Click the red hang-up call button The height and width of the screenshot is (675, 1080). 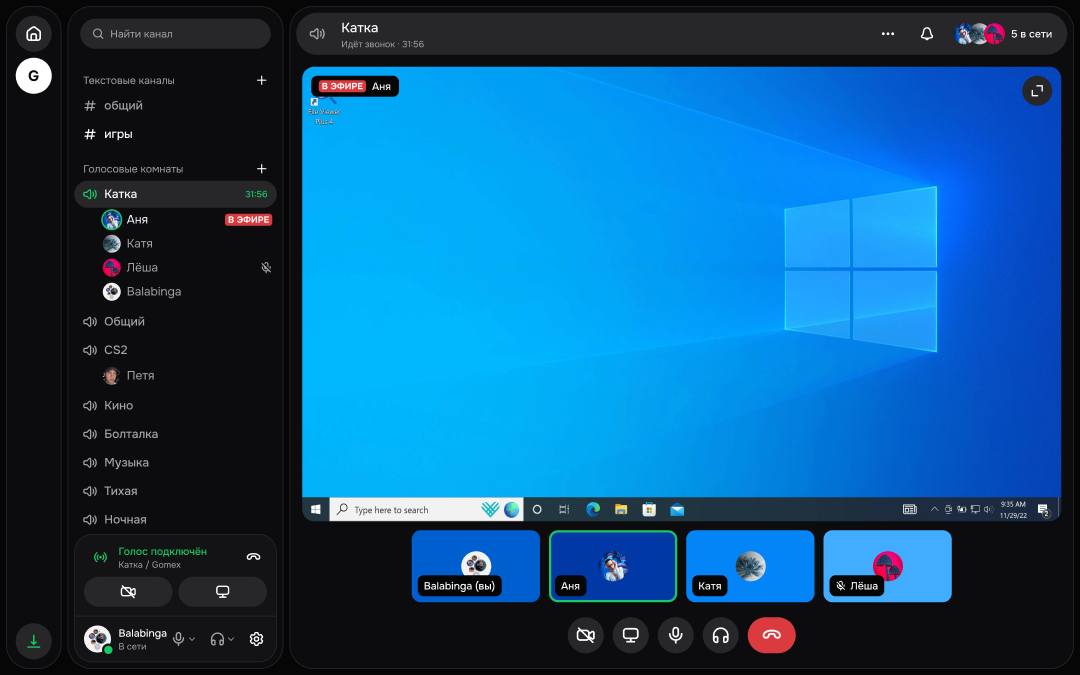coord(771,635)
